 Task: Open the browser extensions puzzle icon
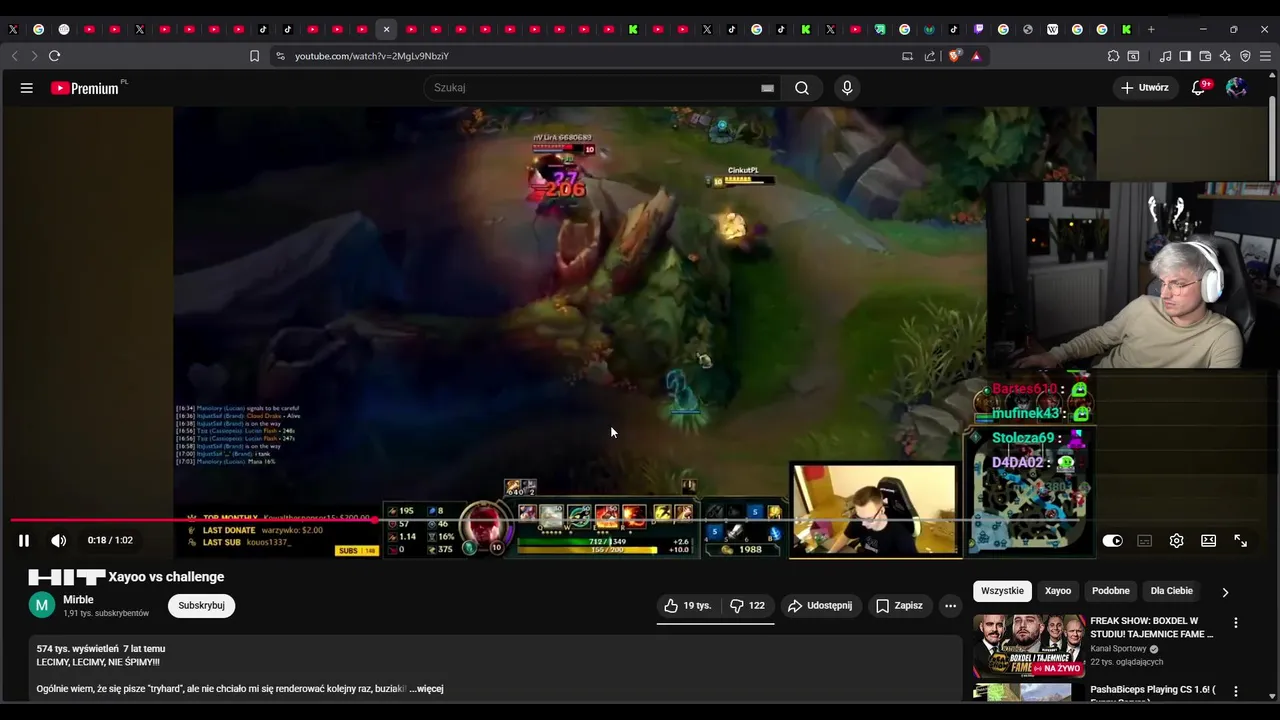coord(1113,56)
